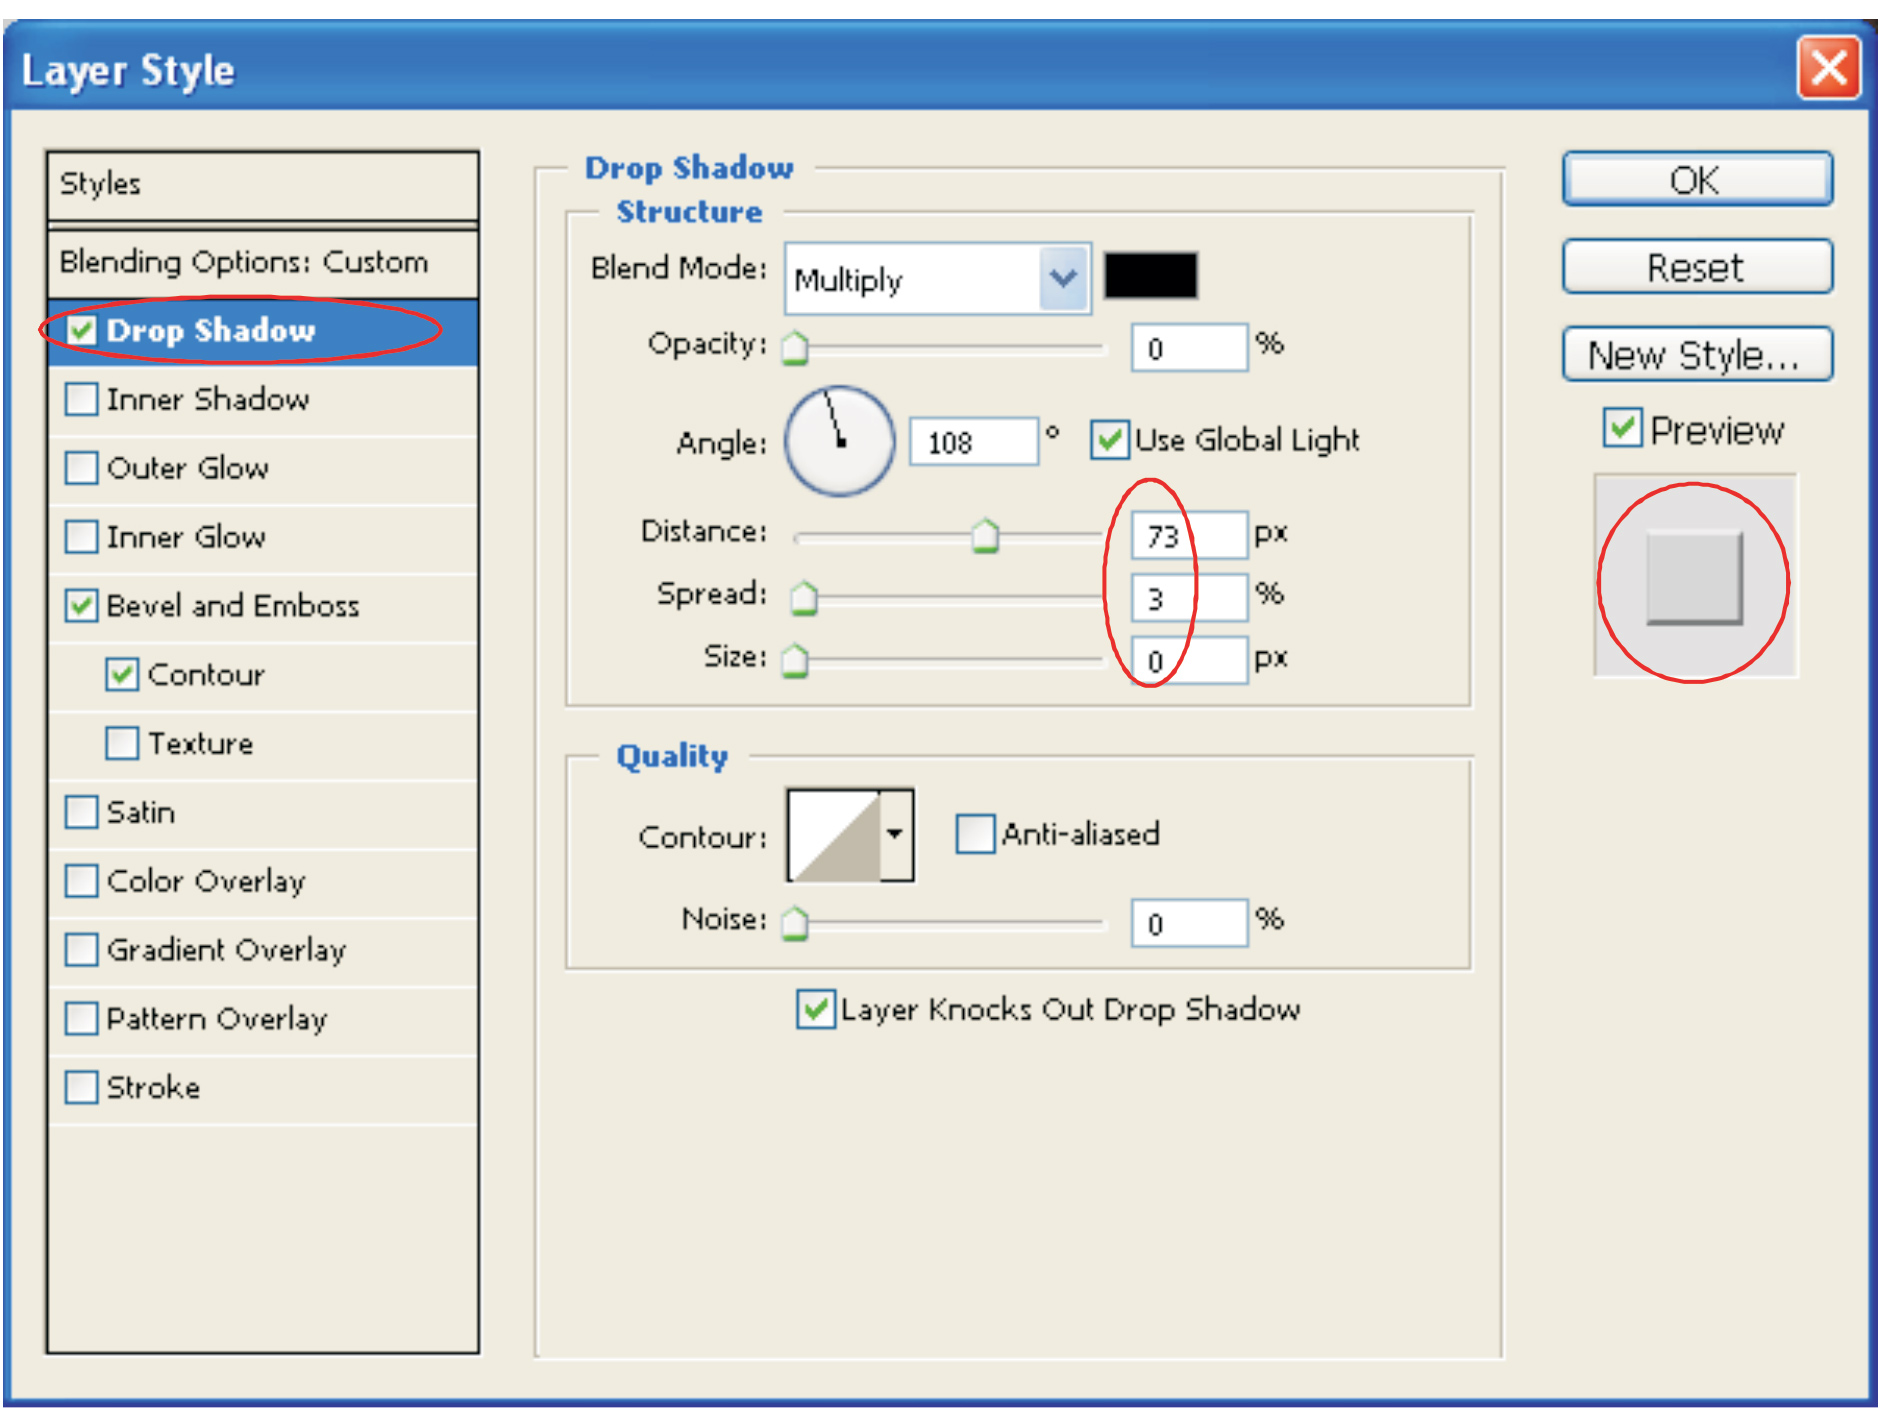Click the angle dial control
1892x1408 pixels.
pyautogui.click(x=839, y=441)
